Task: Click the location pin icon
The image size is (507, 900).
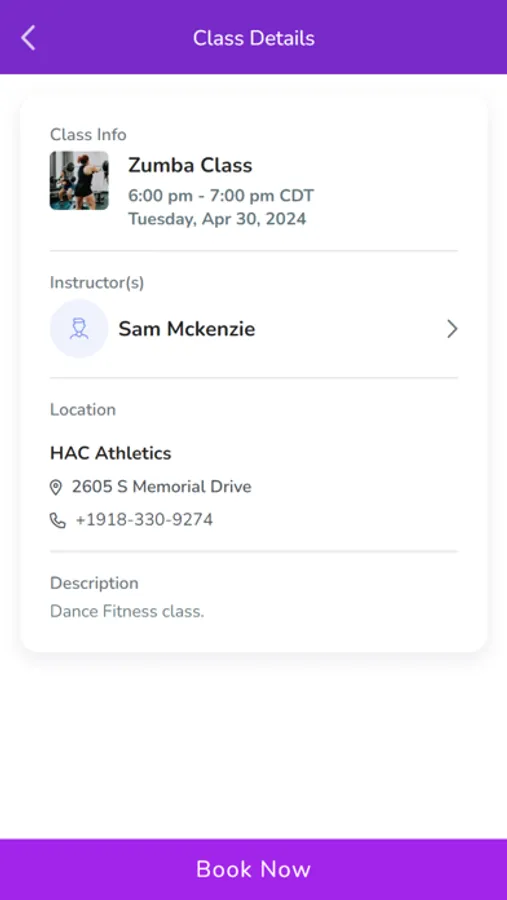Action: [x=56, y=487]
